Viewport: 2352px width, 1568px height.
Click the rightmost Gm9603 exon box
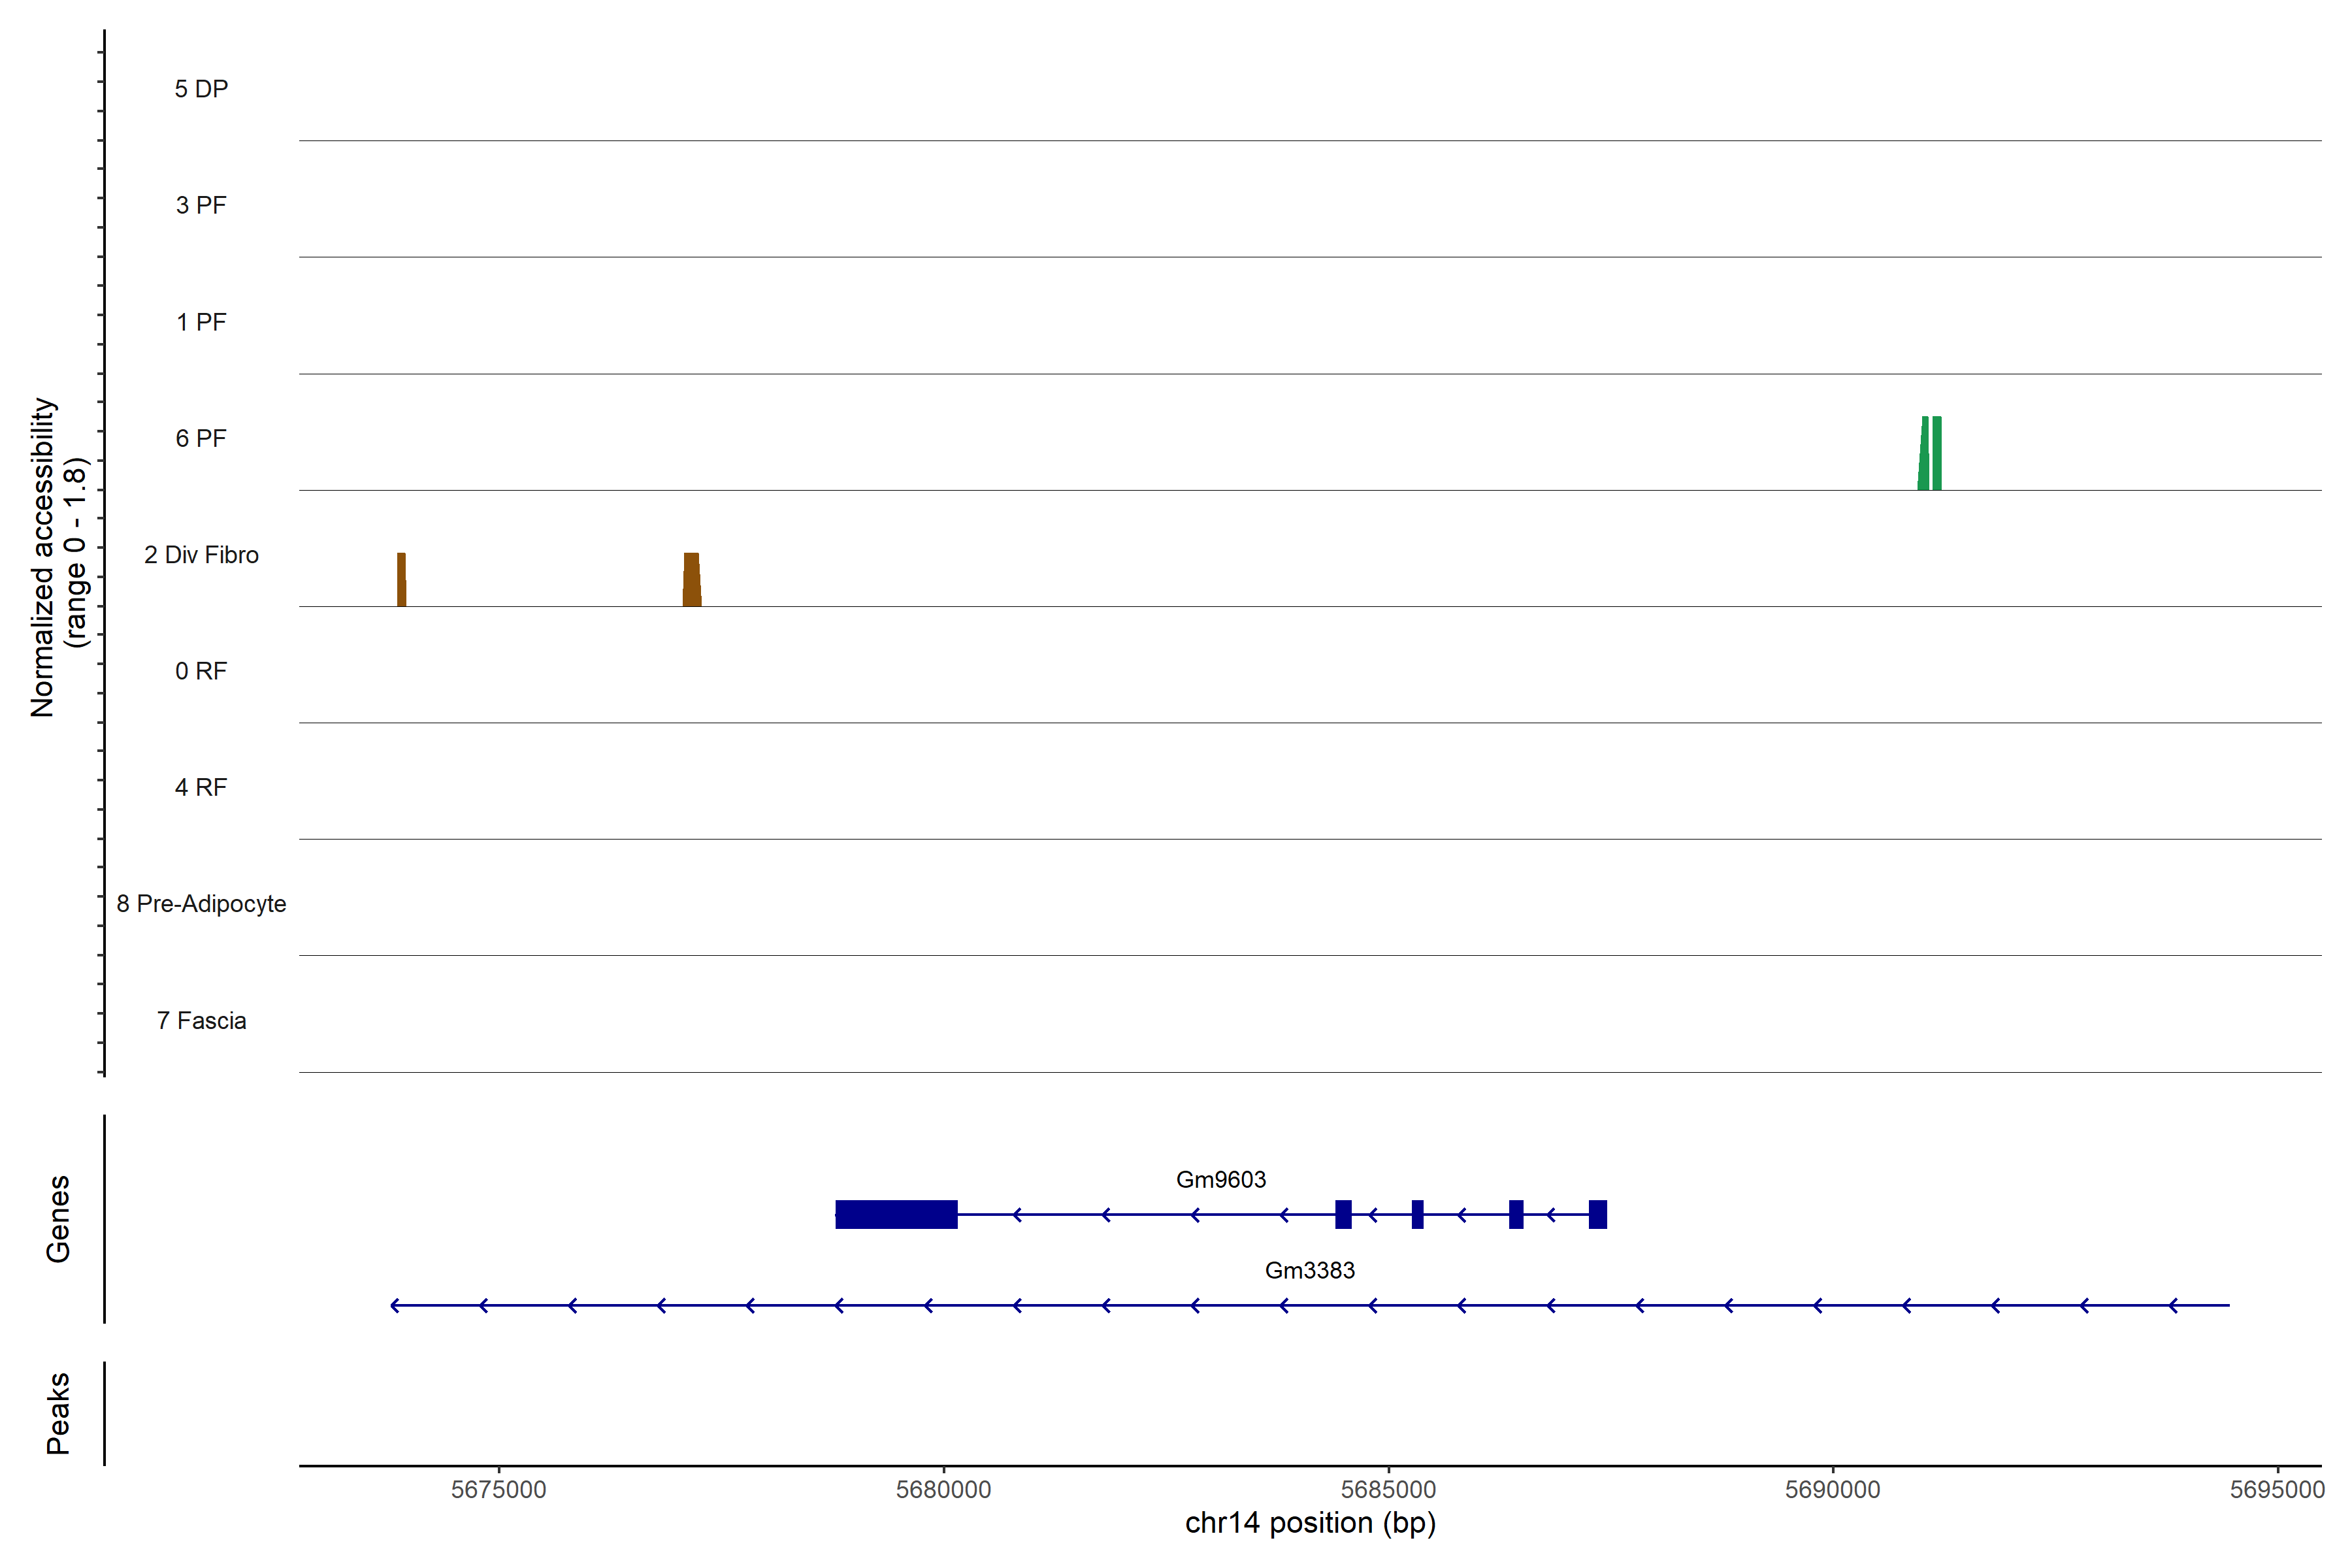(x=1598, y=1214)
